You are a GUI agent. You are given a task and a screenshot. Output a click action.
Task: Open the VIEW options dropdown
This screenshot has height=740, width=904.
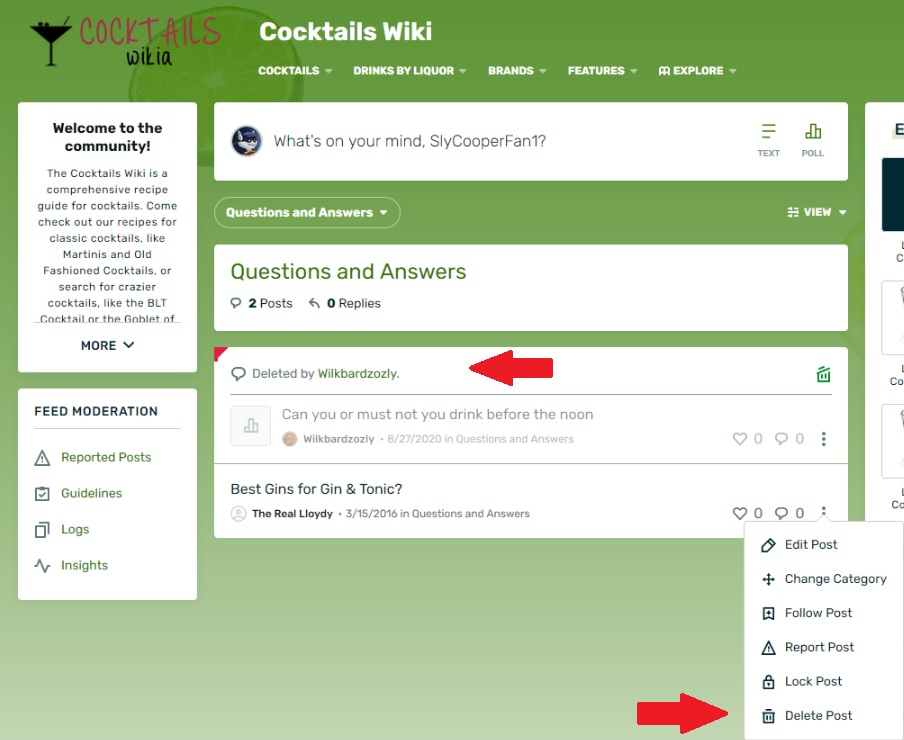[x=816, y=212]
